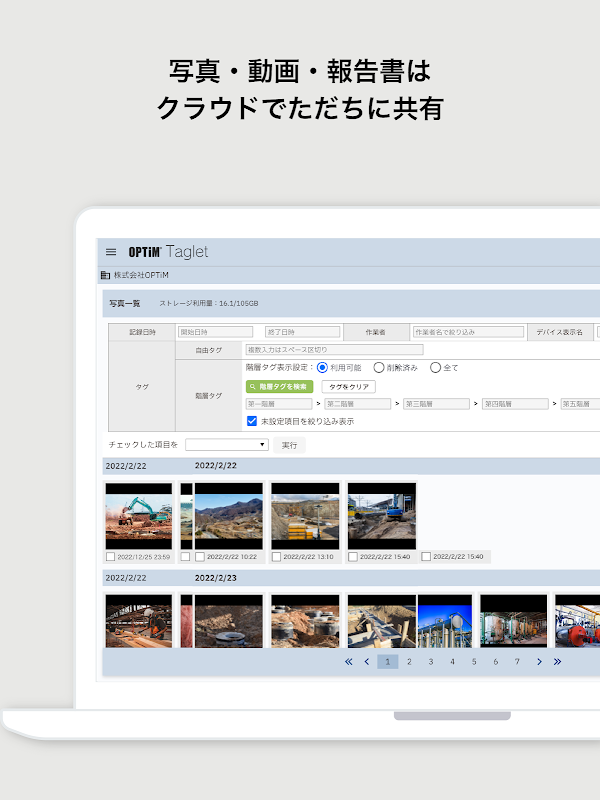Go to the next page arrow

click(539, 661)
